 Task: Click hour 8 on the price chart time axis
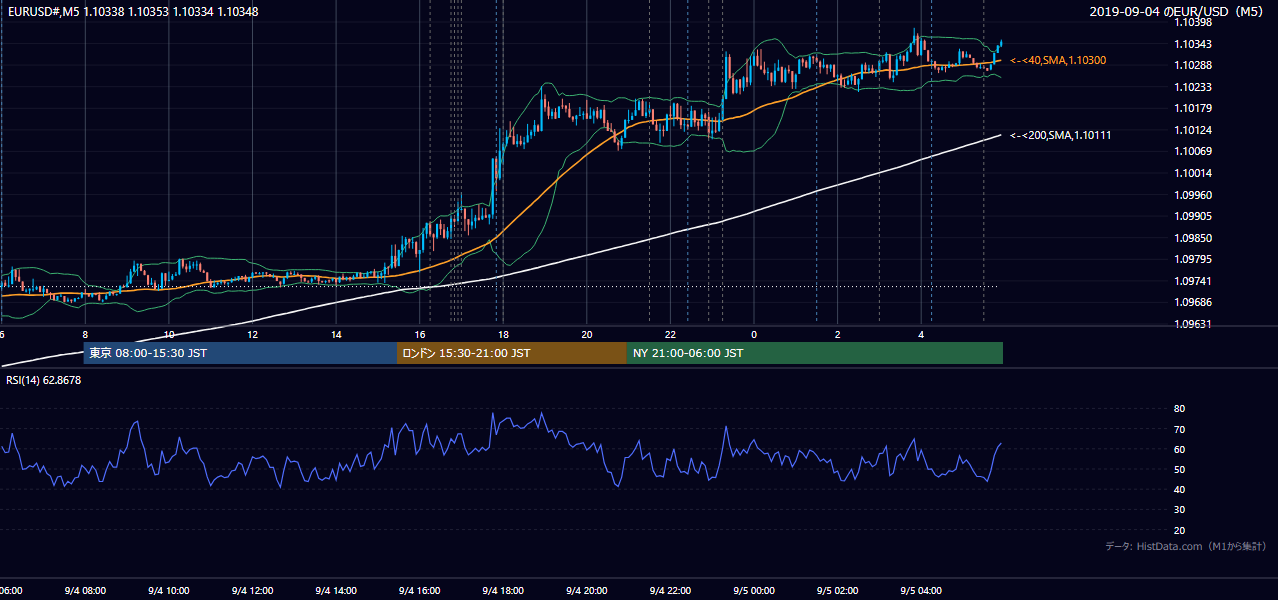85,335
